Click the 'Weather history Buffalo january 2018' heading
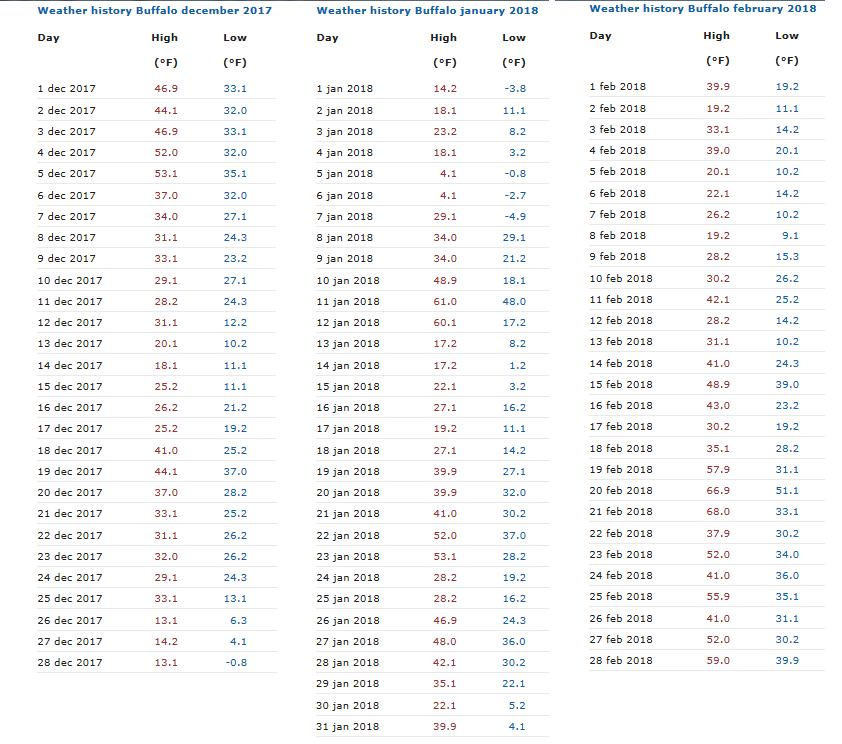Viewport: 842px width, 744px height. (x=427, y=11)
